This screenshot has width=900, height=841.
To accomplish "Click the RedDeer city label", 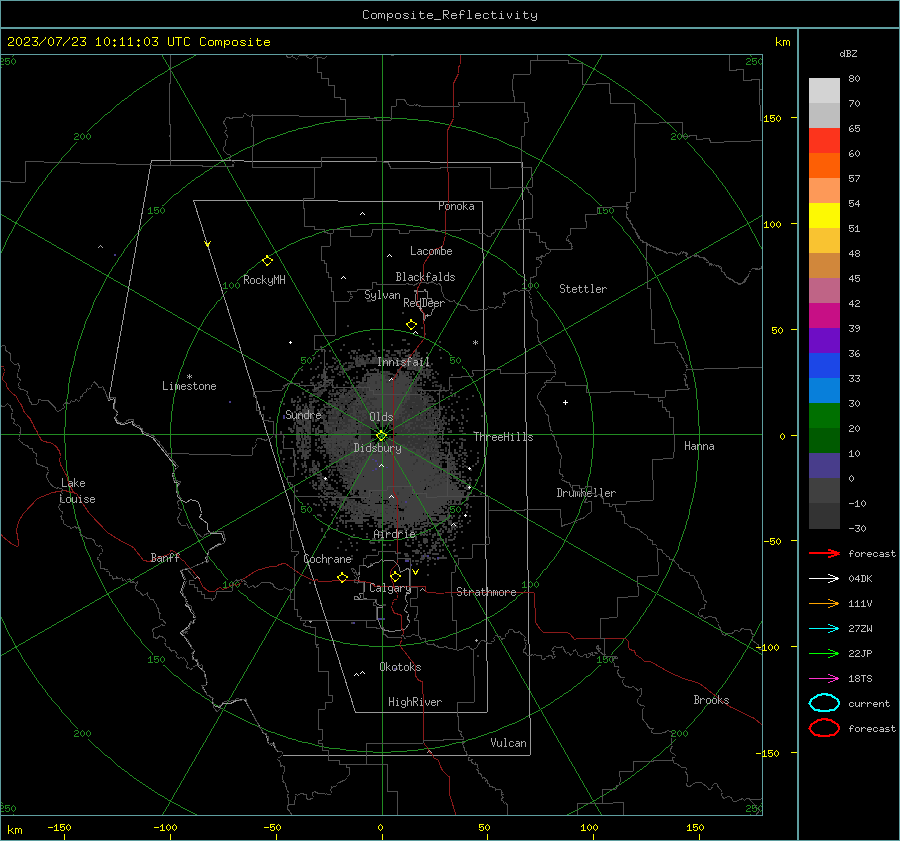I will point(424,303).
